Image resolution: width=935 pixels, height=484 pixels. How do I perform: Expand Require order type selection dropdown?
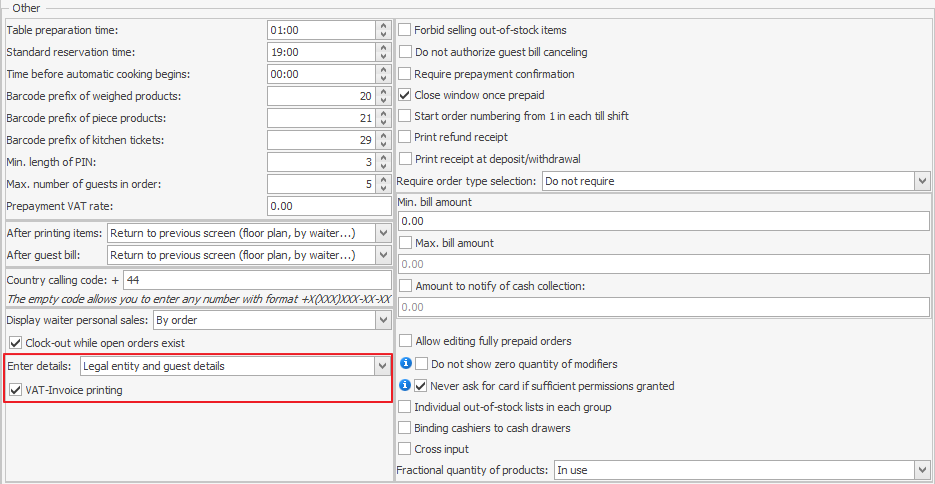click(921, 181)
